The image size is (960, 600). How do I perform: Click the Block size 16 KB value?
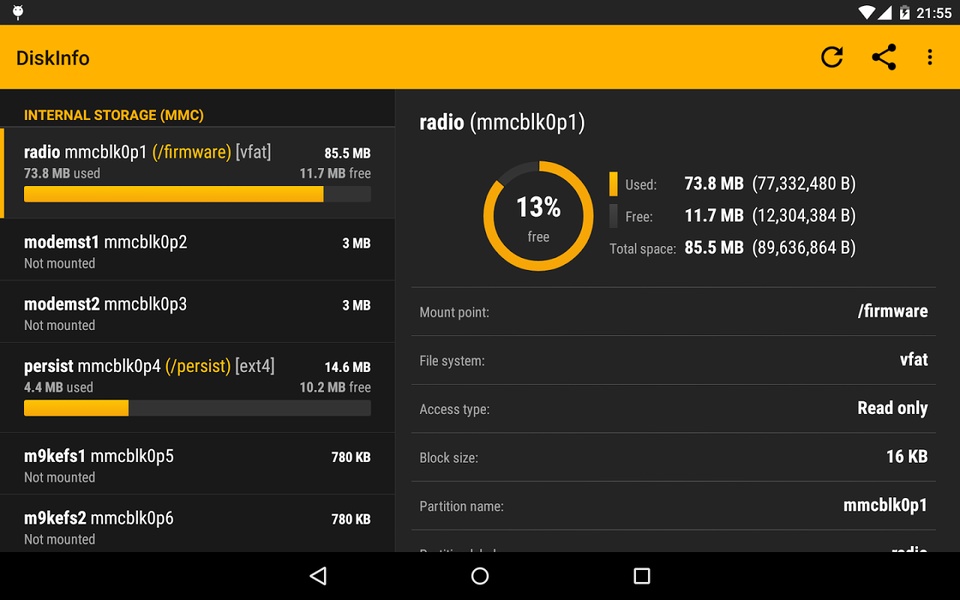coord(907,456)
